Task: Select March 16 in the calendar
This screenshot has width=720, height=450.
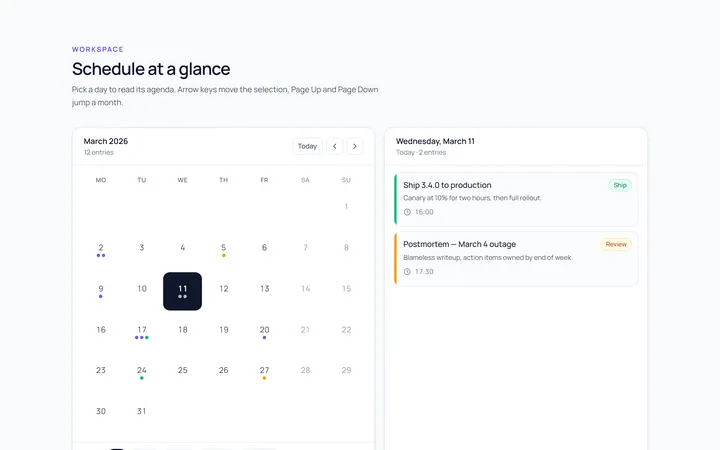Action: [101, 330]
